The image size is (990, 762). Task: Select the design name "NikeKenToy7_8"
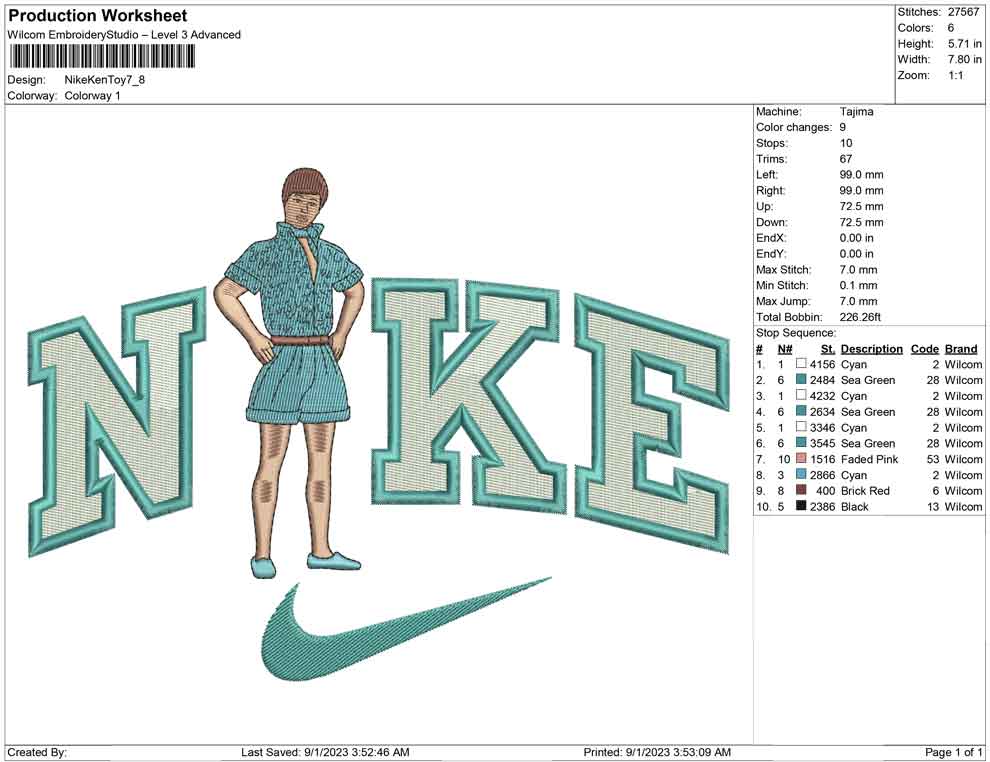point(105,80)
